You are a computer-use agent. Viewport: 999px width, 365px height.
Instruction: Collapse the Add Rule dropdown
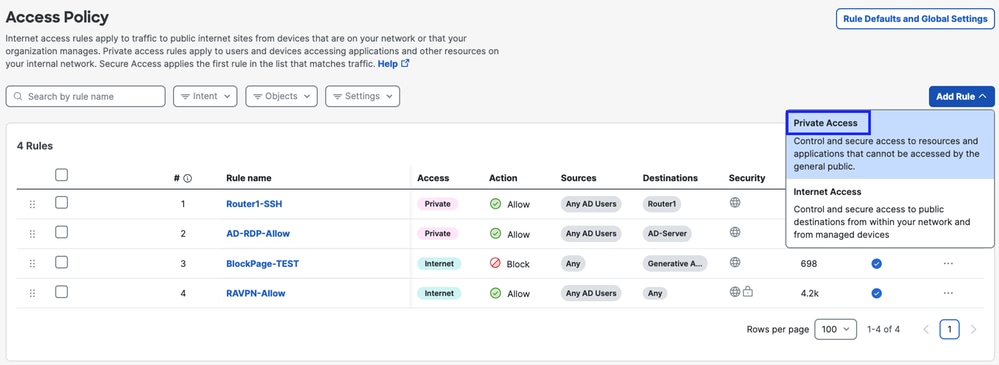(961, 96)
